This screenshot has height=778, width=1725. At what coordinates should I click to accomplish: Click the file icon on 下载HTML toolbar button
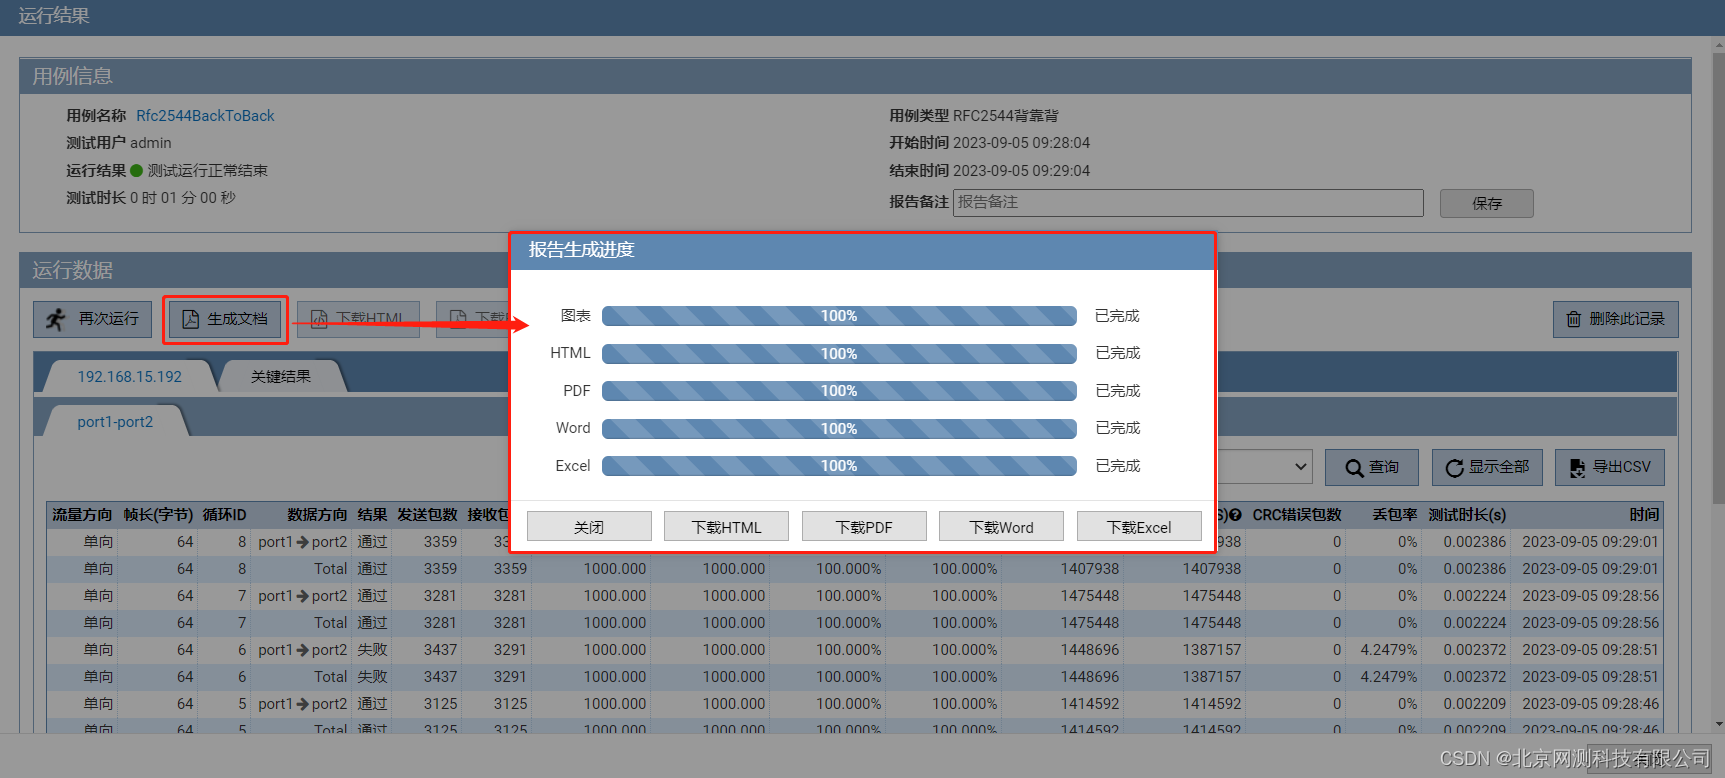319,319
